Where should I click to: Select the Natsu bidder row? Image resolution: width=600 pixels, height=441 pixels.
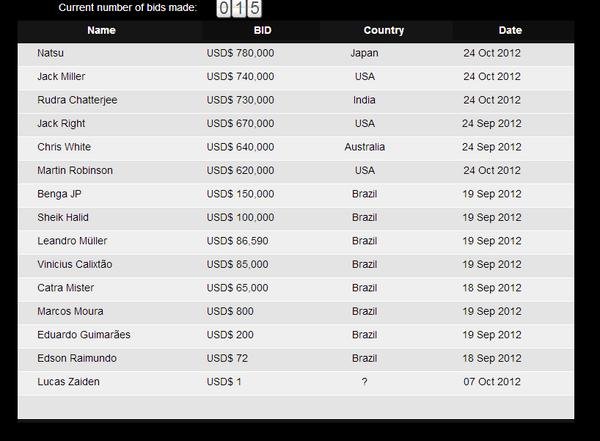point(50,53)
